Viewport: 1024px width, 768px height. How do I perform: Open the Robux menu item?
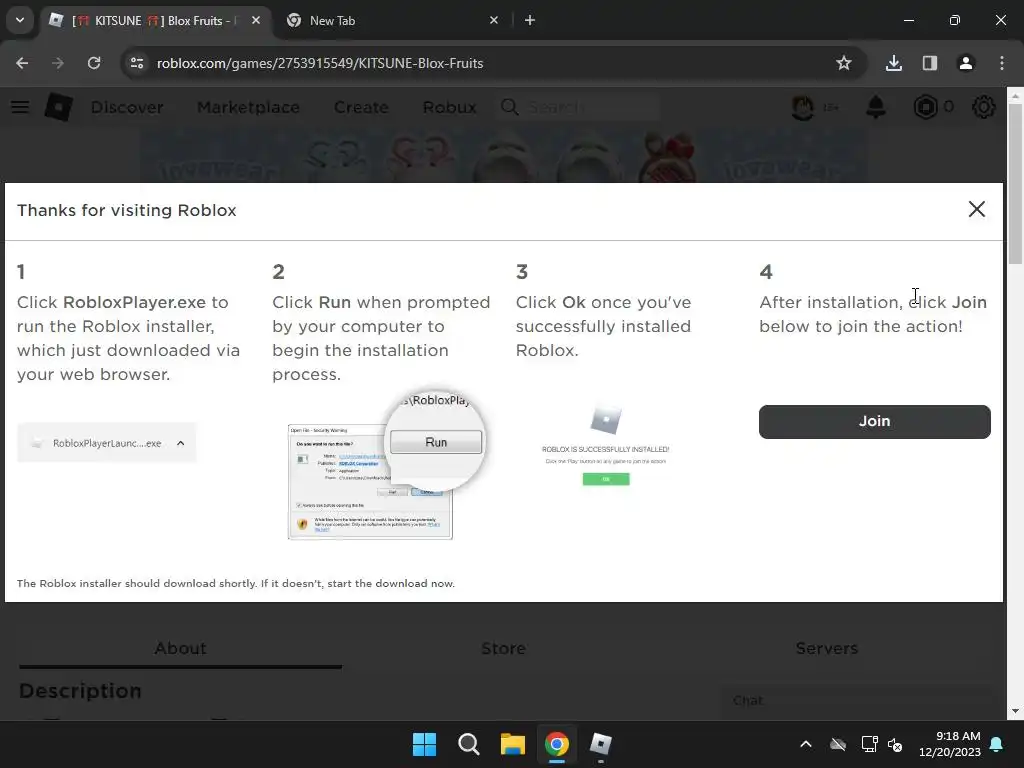[x=449, y=107]
